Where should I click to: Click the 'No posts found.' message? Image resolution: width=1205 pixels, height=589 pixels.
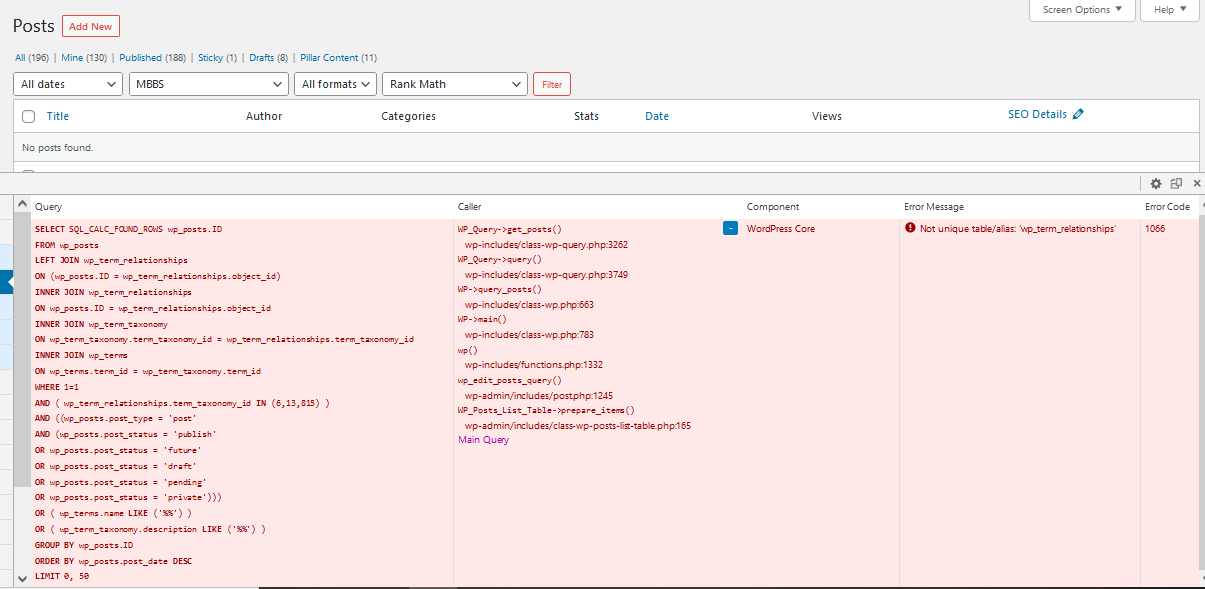point(57,148)
